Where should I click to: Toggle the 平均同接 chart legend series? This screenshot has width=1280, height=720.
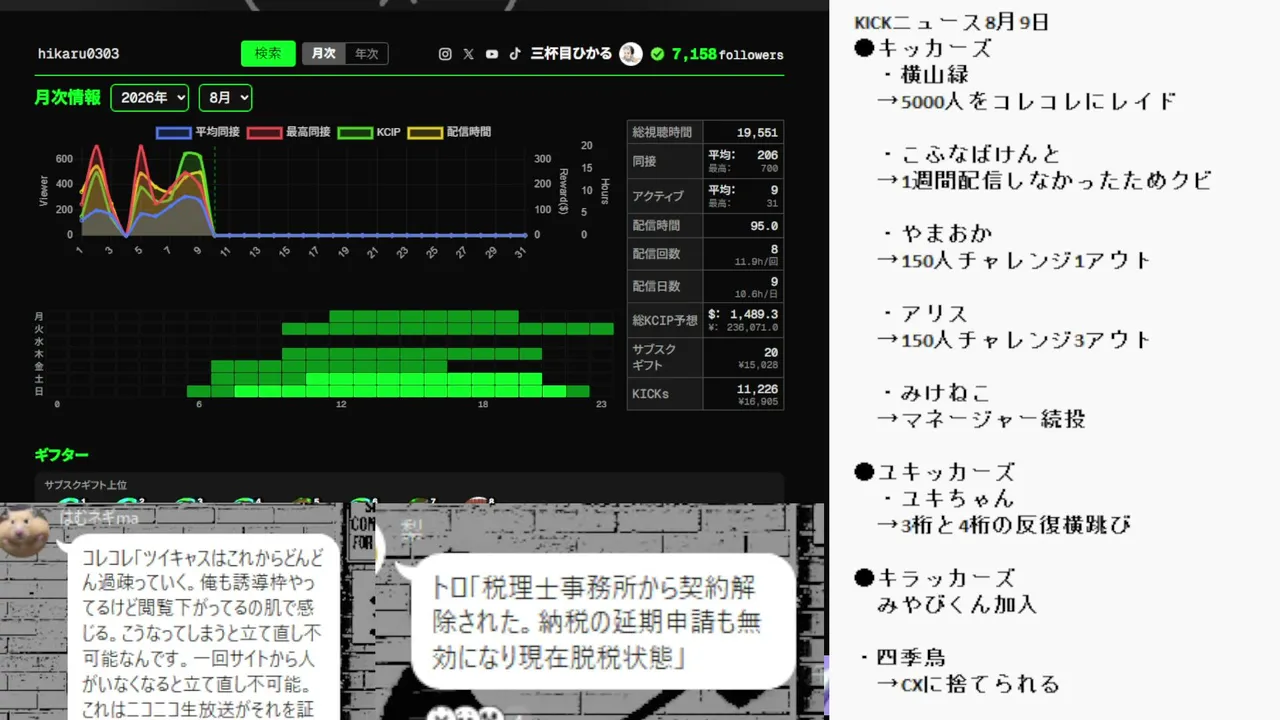[198, 132]
